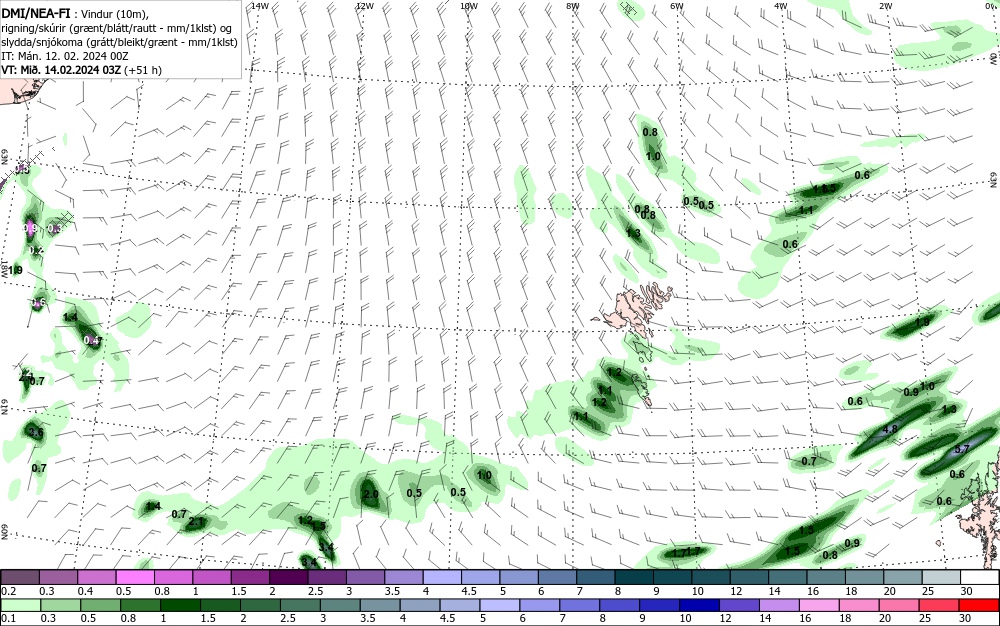1000x626 pixels.
Task: Click the 2W longitude label
Action: (x=885, y=6)
